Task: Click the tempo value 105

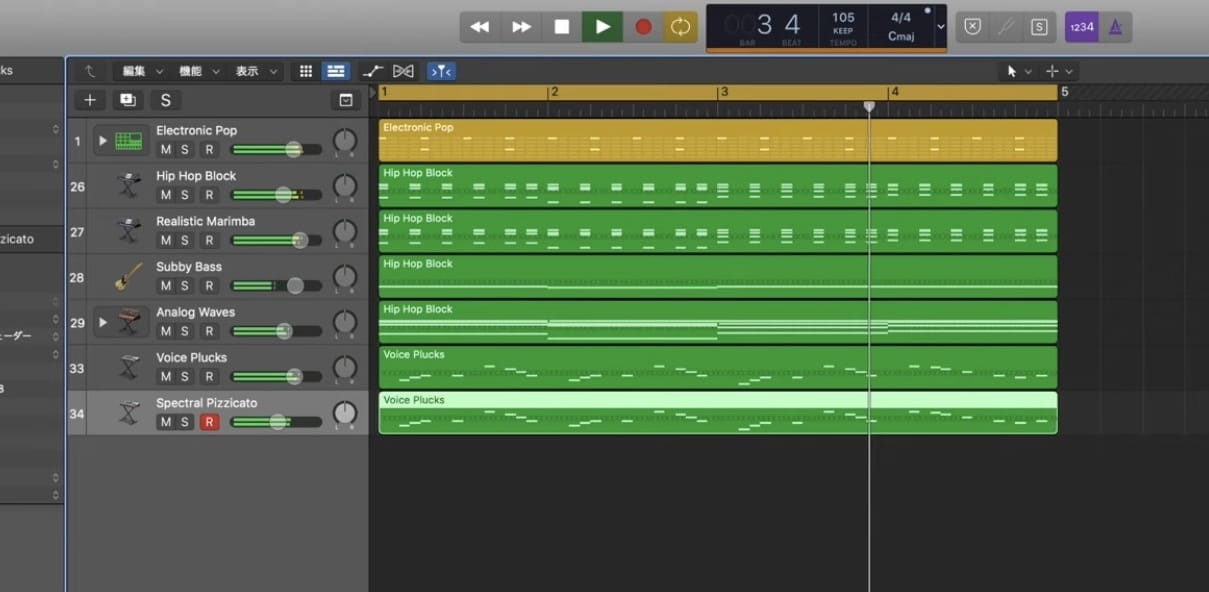Action: (x=843, y=17)
